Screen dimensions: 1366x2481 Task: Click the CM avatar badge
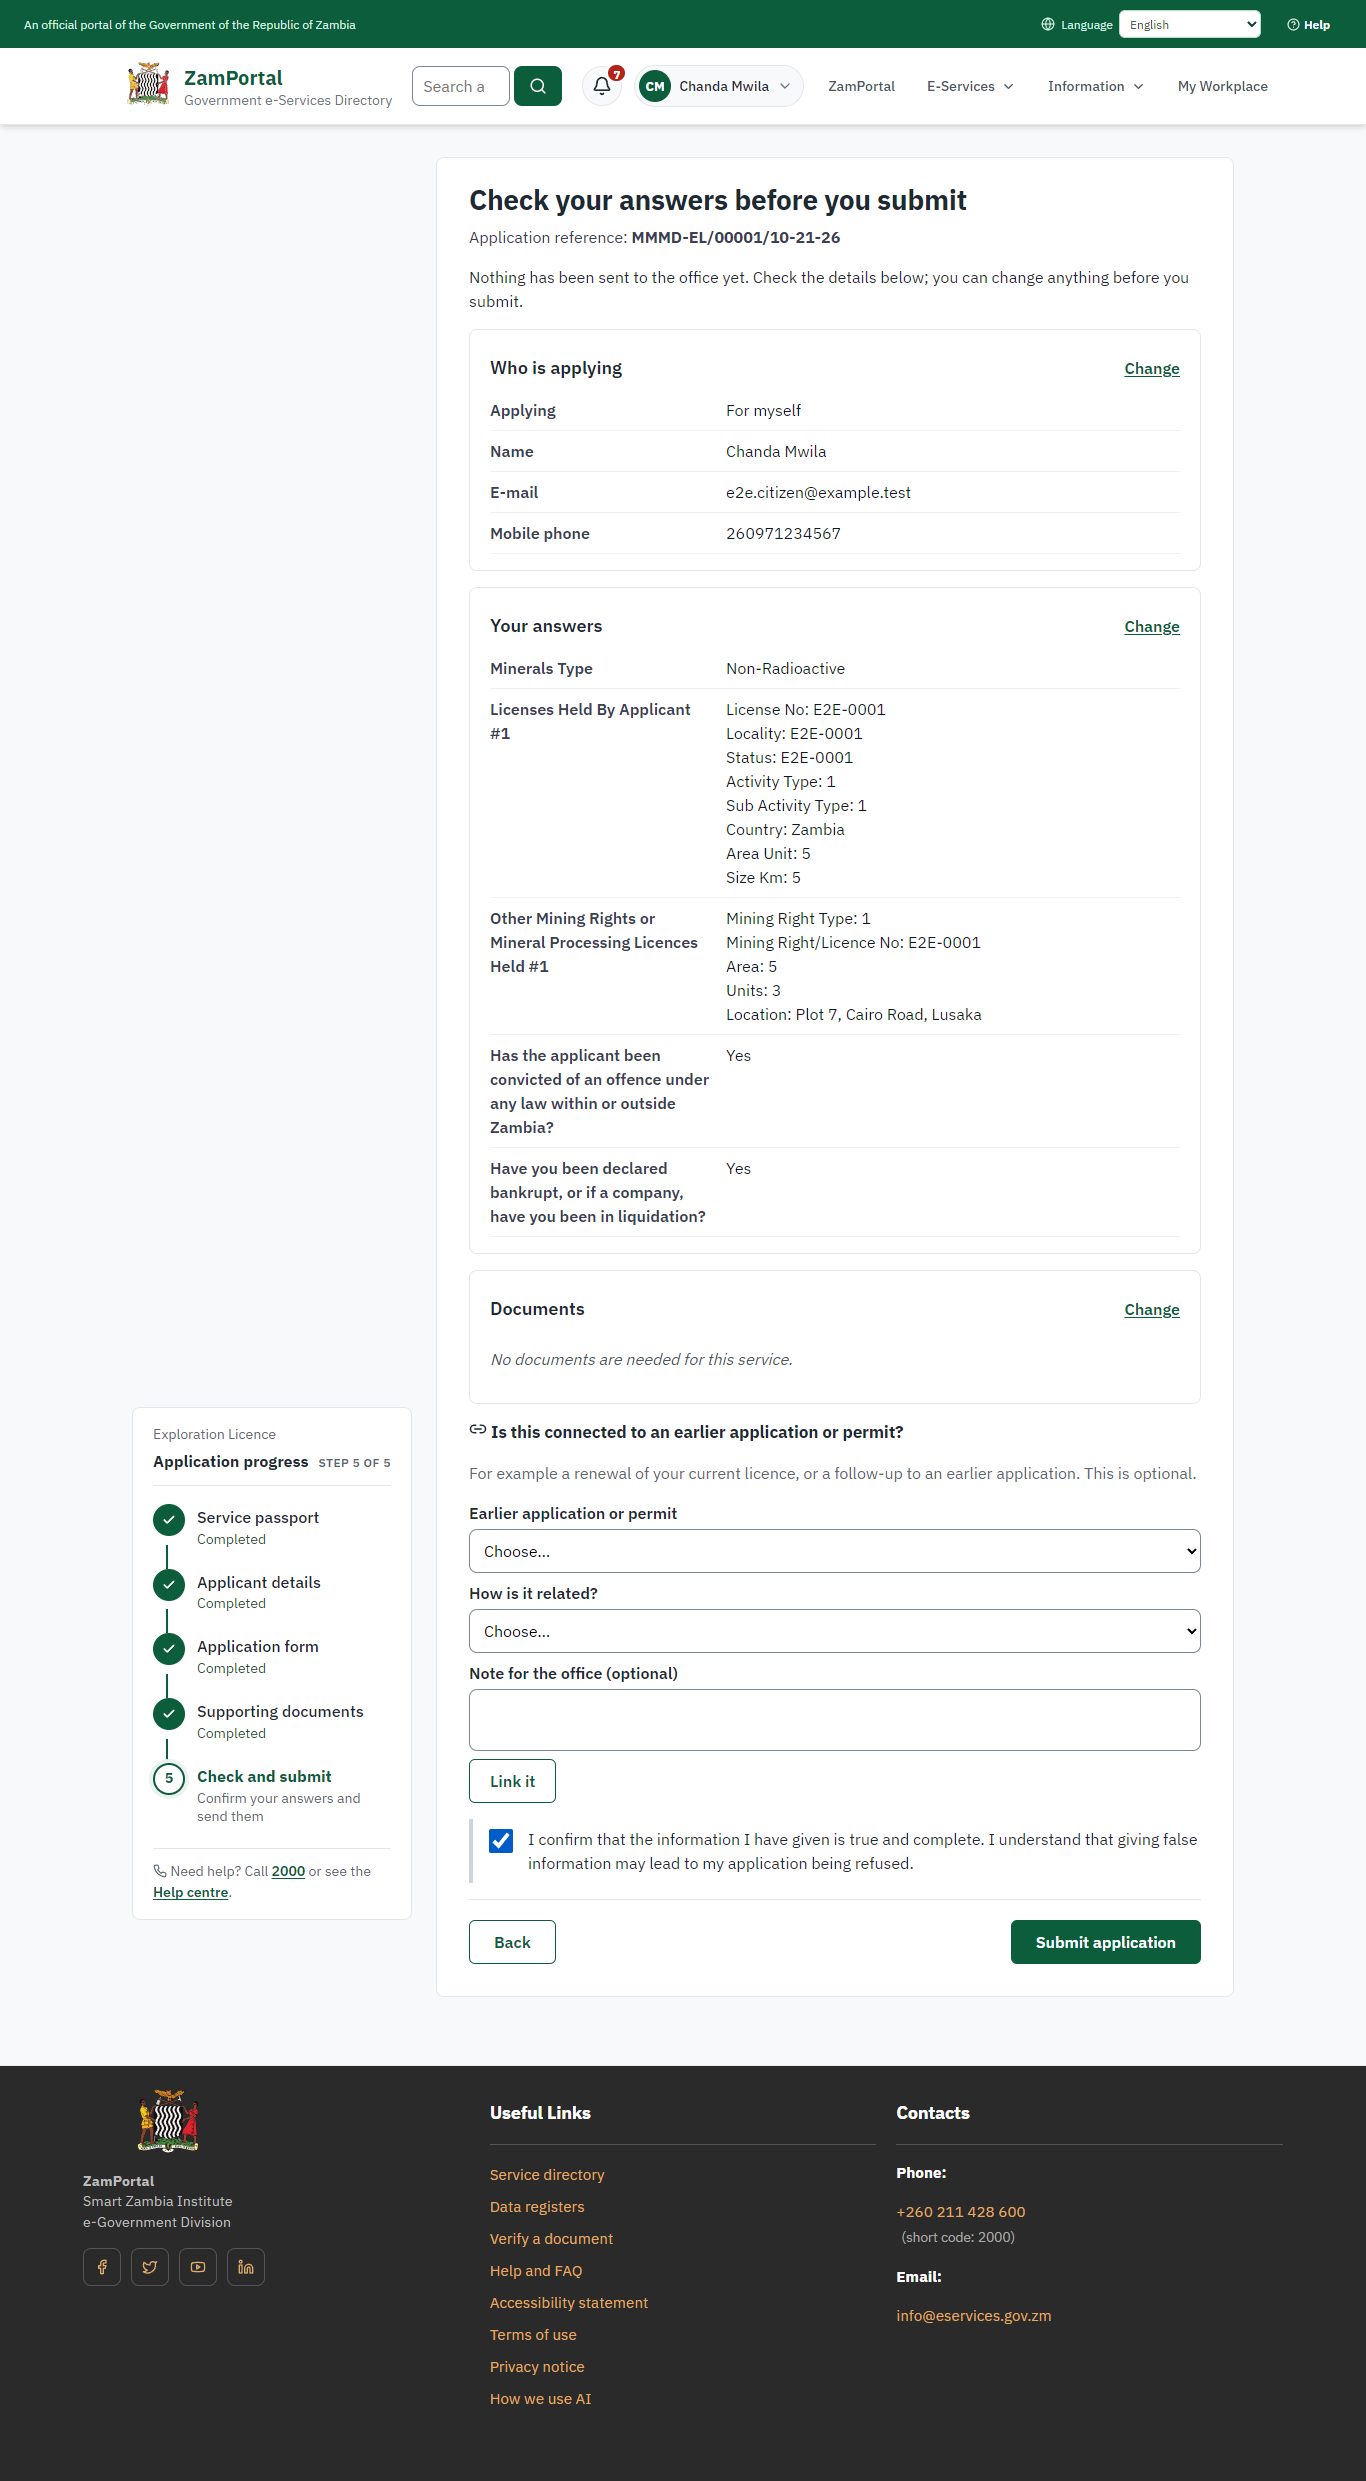pyautogui.click(x=655, y=86)
